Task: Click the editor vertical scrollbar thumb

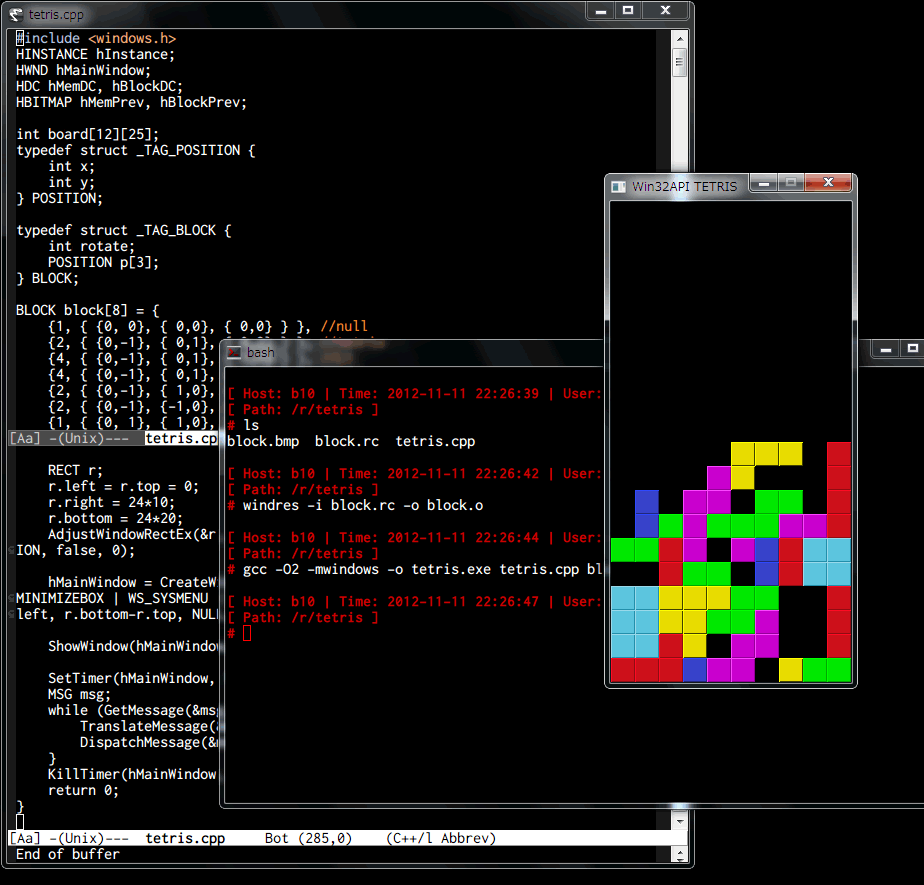Action: click(679, 62)
